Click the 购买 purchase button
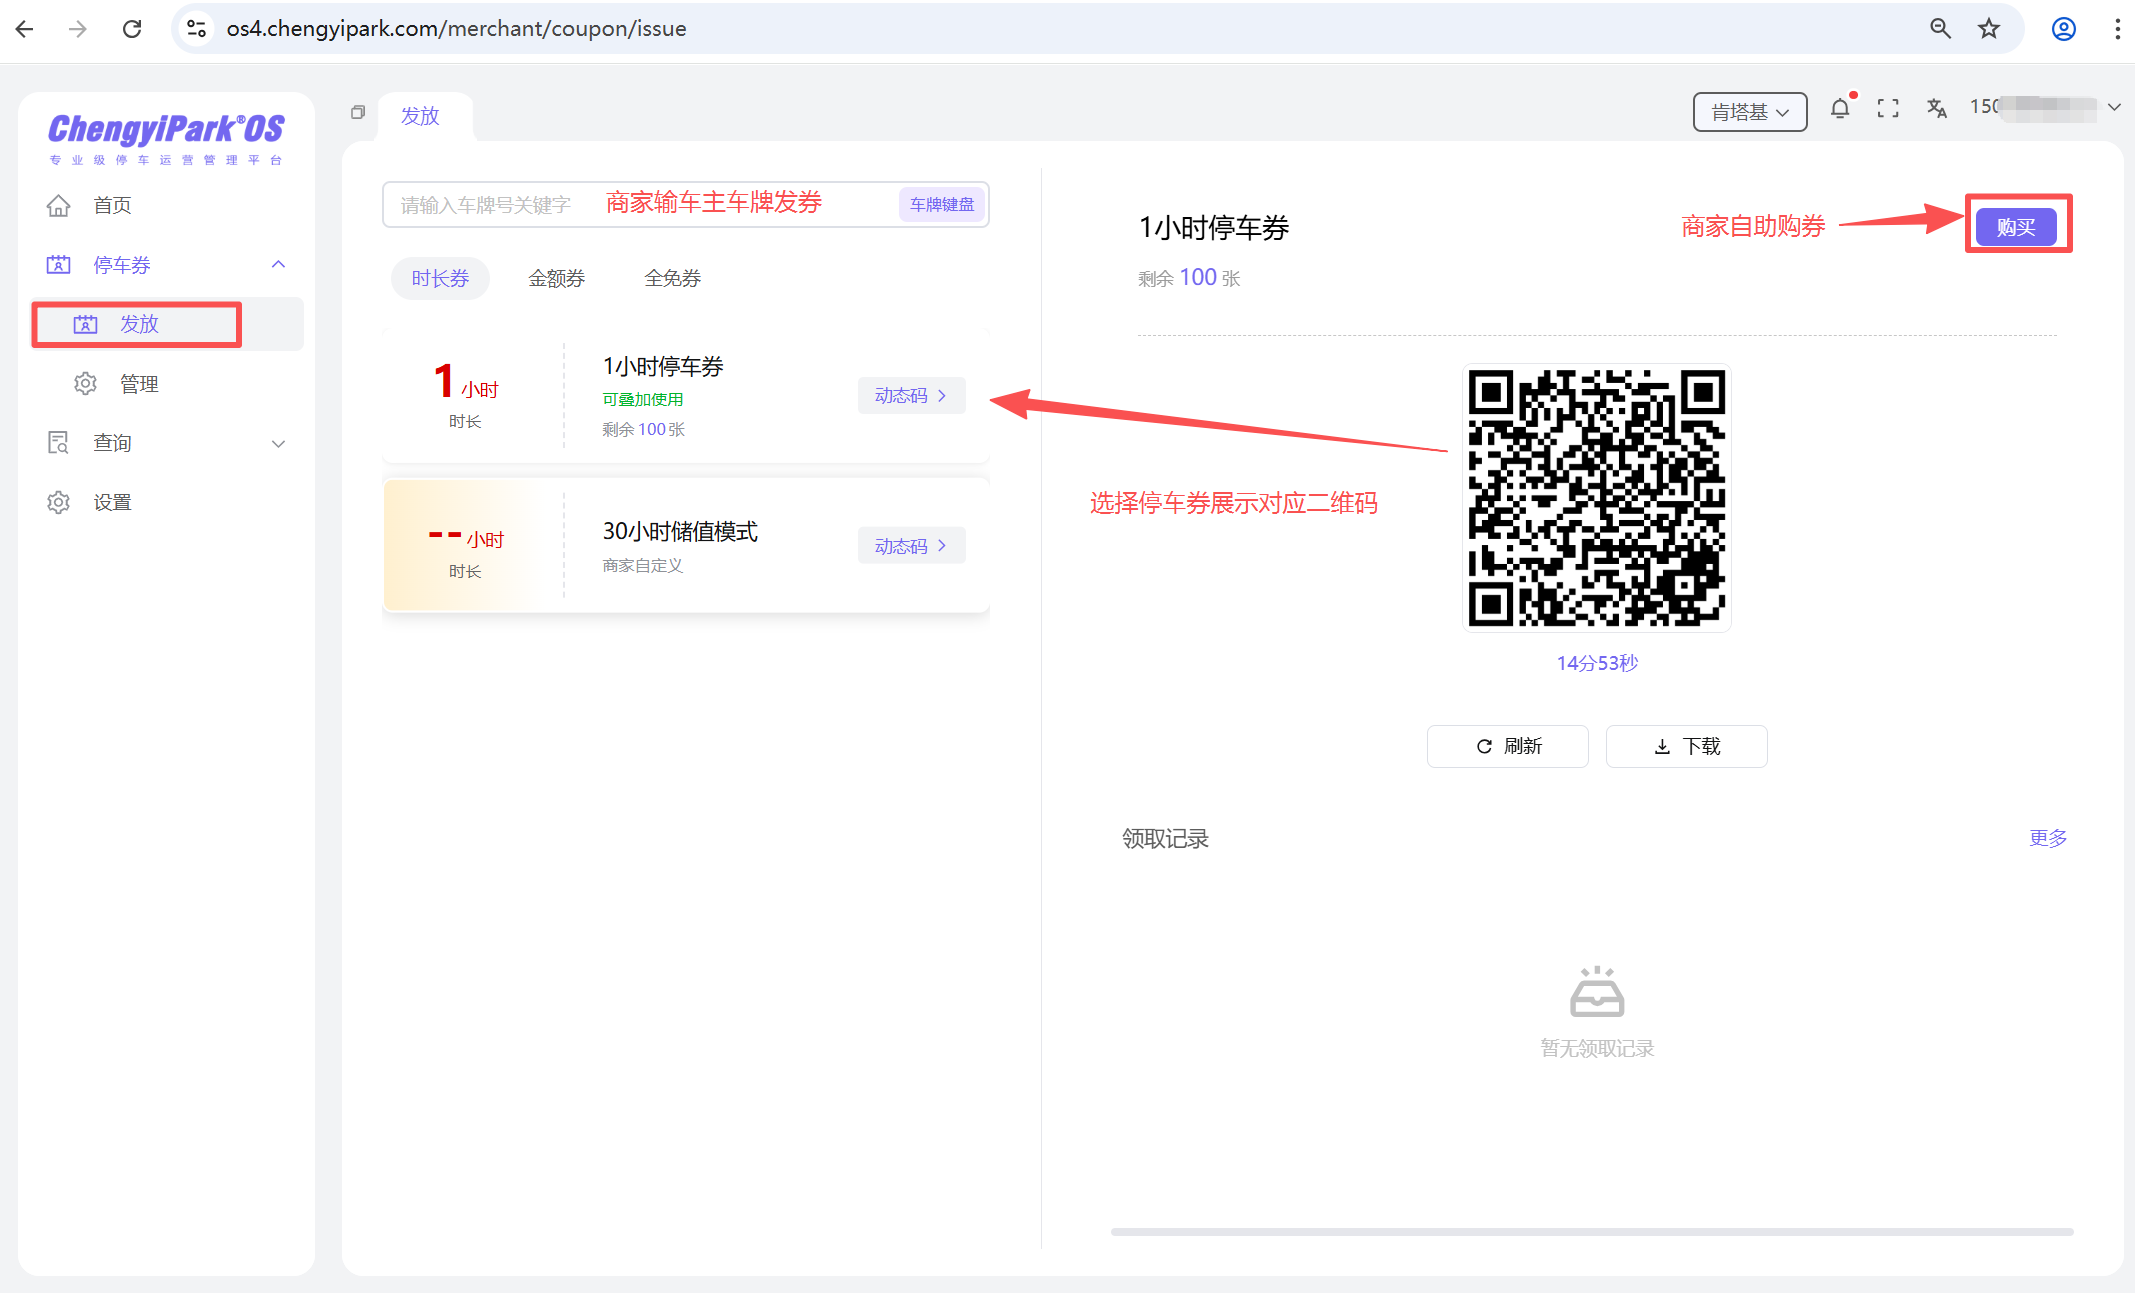The height and width of the screenshot is (1293, 2135). coord(2015,227)
